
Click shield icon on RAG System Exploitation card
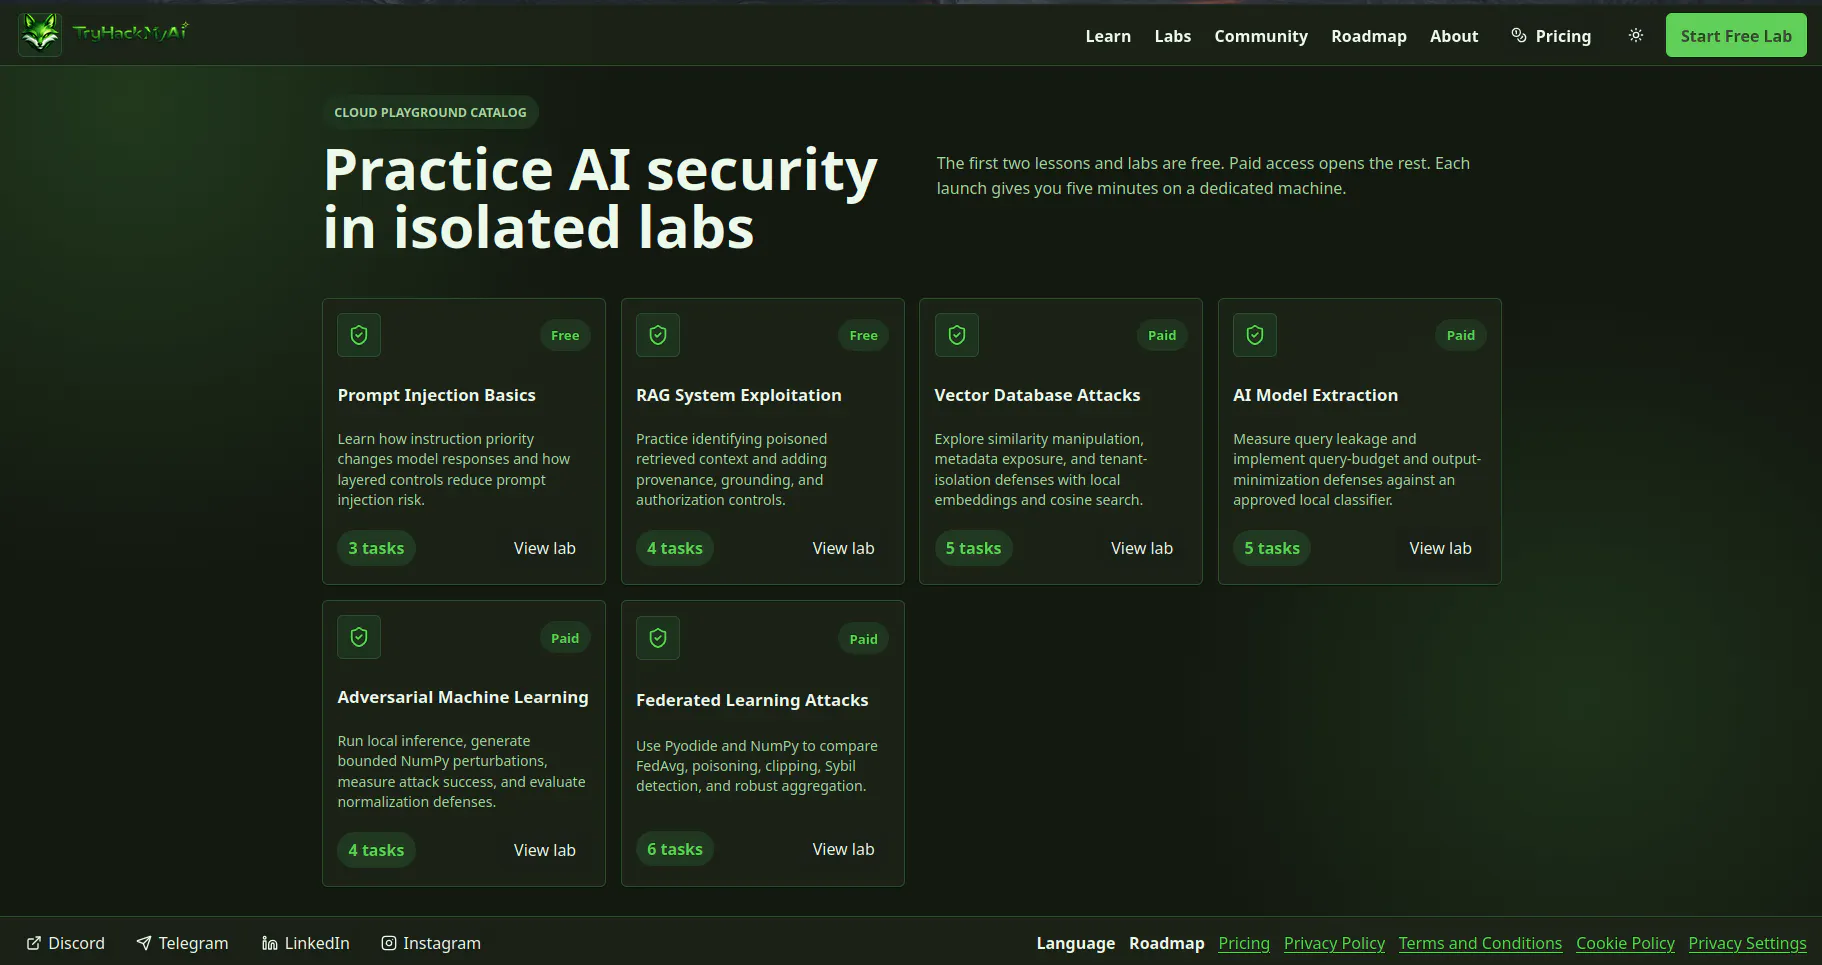tap(658, 335)
